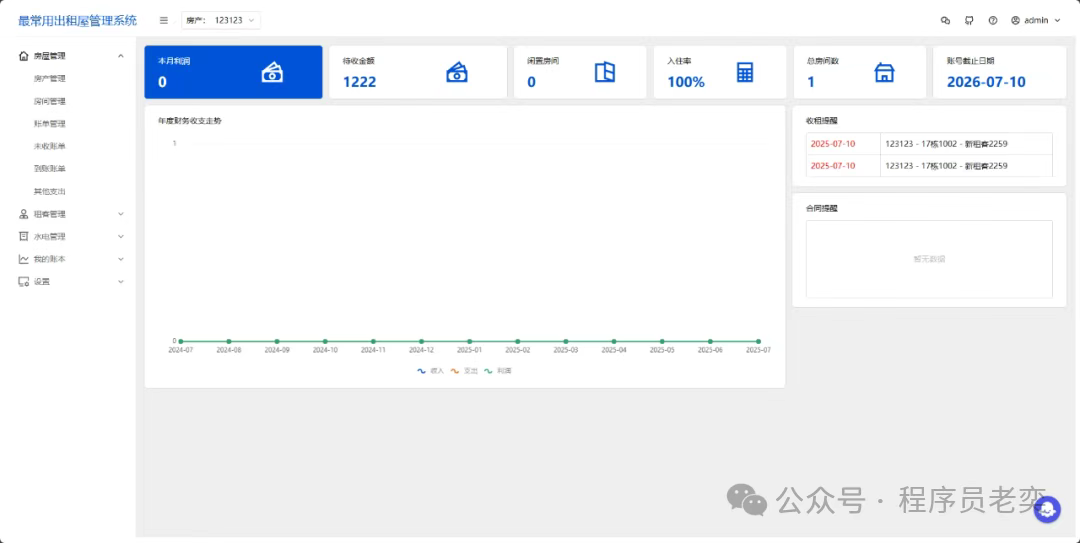The height and width of the screenshot is (543, 1080).
Task: Expand the 水电管理 sidebar section
Action: click(69, 237)
